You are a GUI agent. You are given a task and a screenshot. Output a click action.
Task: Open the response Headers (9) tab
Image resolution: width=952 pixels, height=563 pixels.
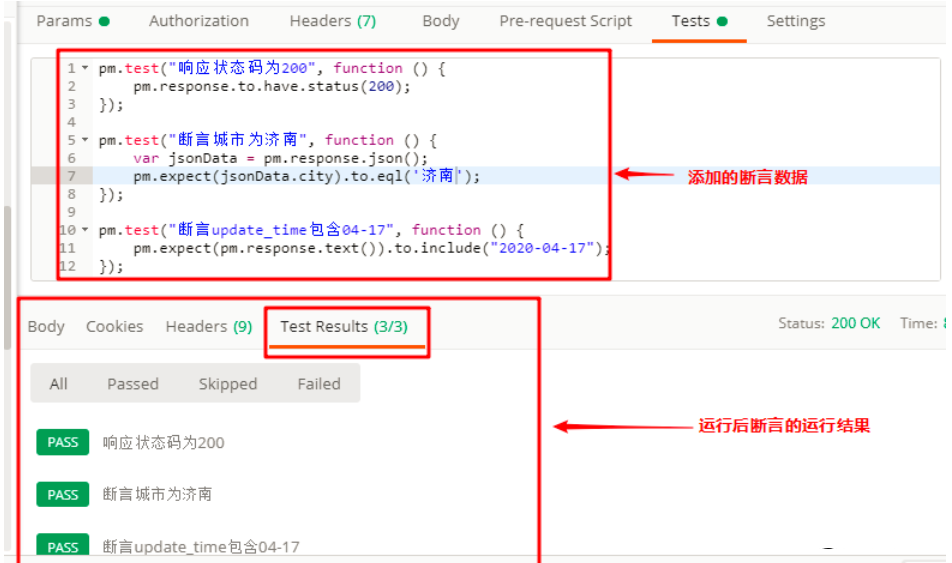pyautogui.click(x=208, y=326)
